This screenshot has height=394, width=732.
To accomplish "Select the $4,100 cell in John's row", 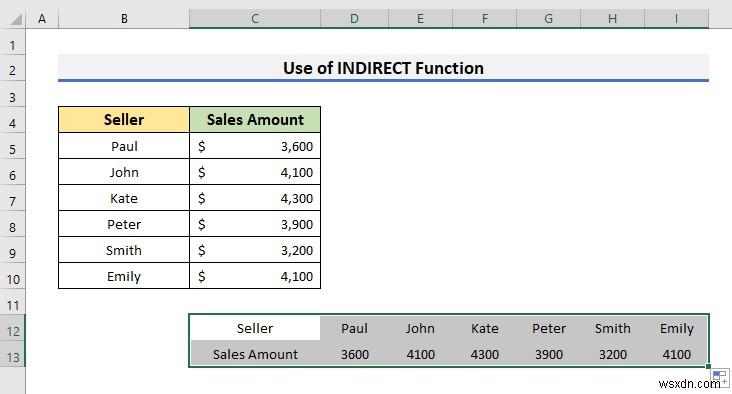I will (x=255, y=172).
